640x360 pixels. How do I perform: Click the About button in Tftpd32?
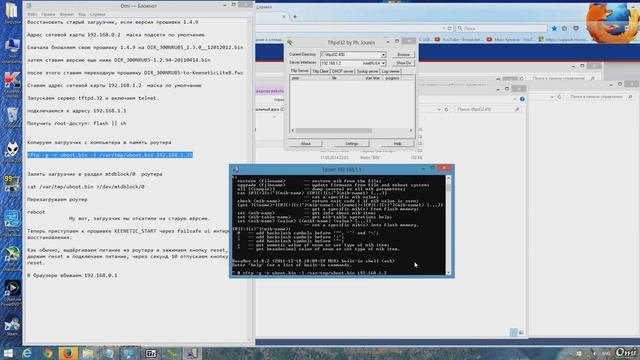(x=305, y=143)
